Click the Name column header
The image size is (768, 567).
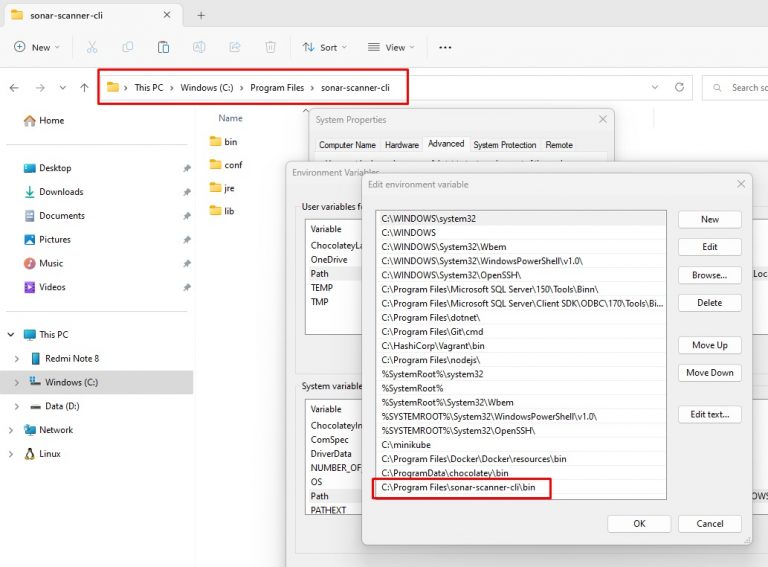click(x=230, y=118)
